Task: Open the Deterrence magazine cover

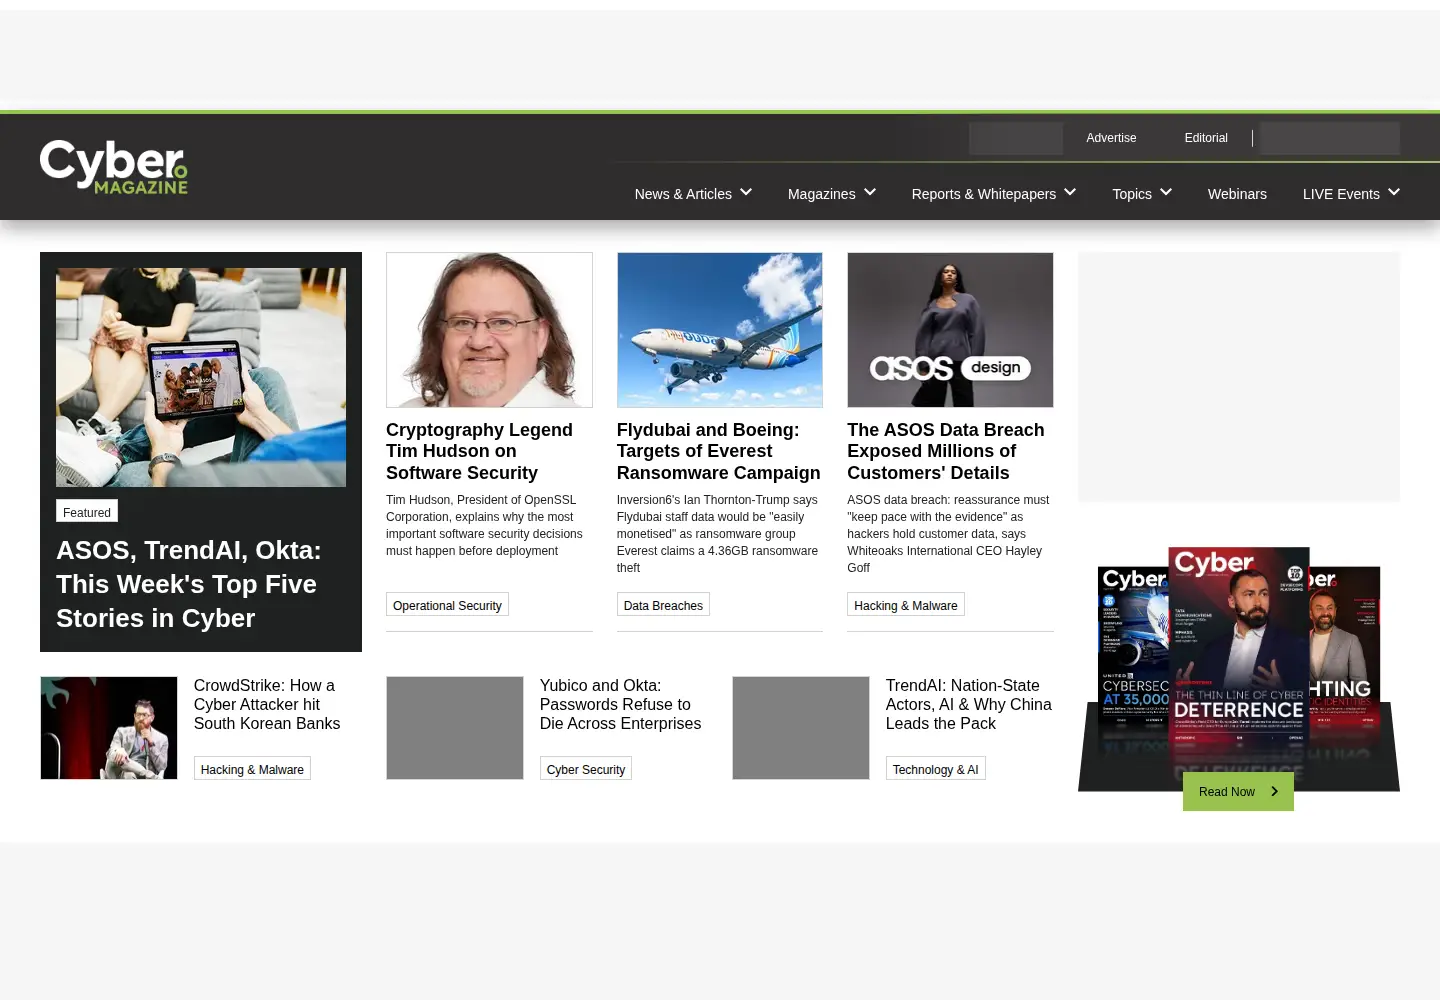Action: point(1239,646)
